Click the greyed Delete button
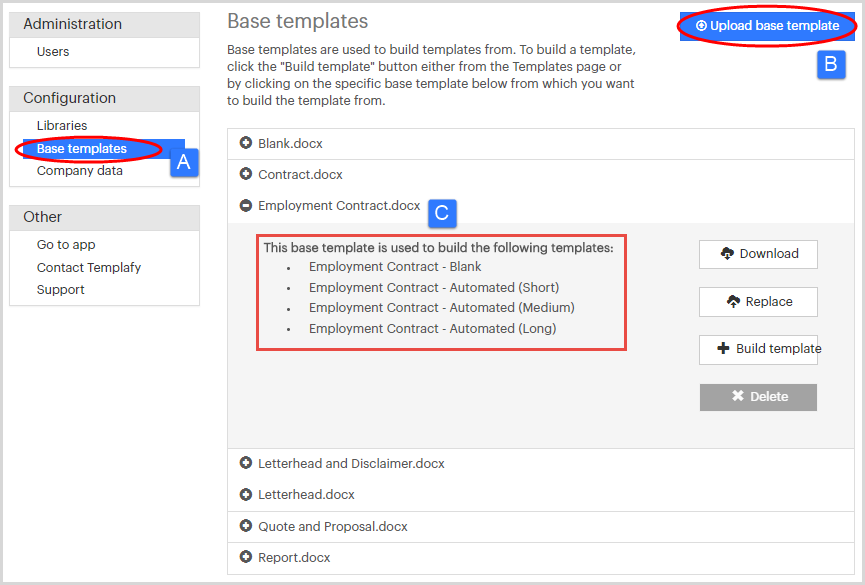865x585 pixels. (x=758, y=397)
